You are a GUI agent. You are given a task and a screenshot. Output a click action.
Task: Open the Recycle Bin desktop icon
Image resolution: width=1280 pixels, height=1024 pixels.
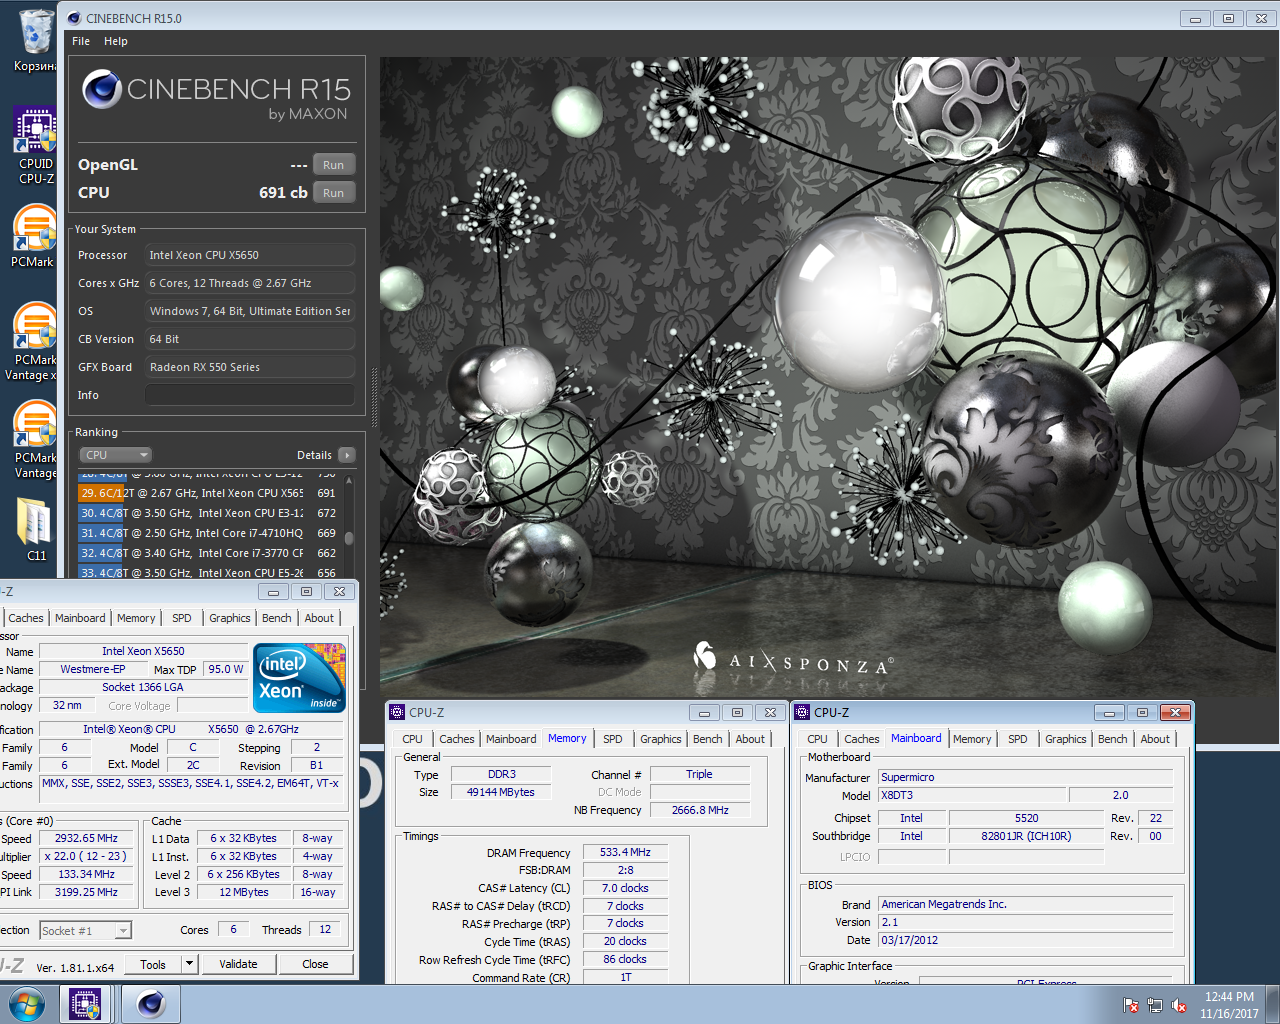tap(36, 40)
